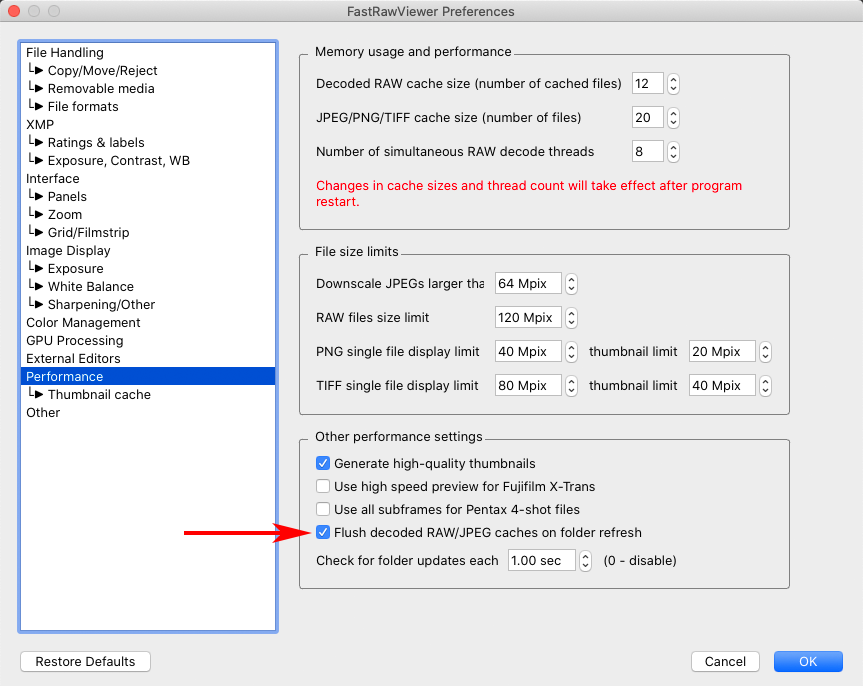Click stepper for TIFF single file display limit

[571, 386]
